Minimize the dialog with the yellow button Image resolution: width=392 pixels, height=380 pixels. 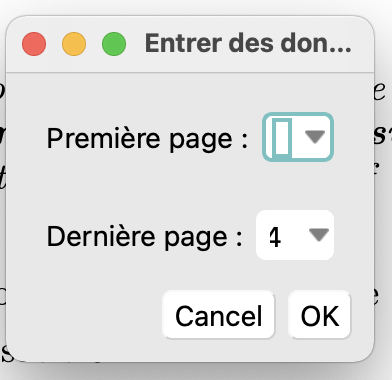tap(74, 44)
